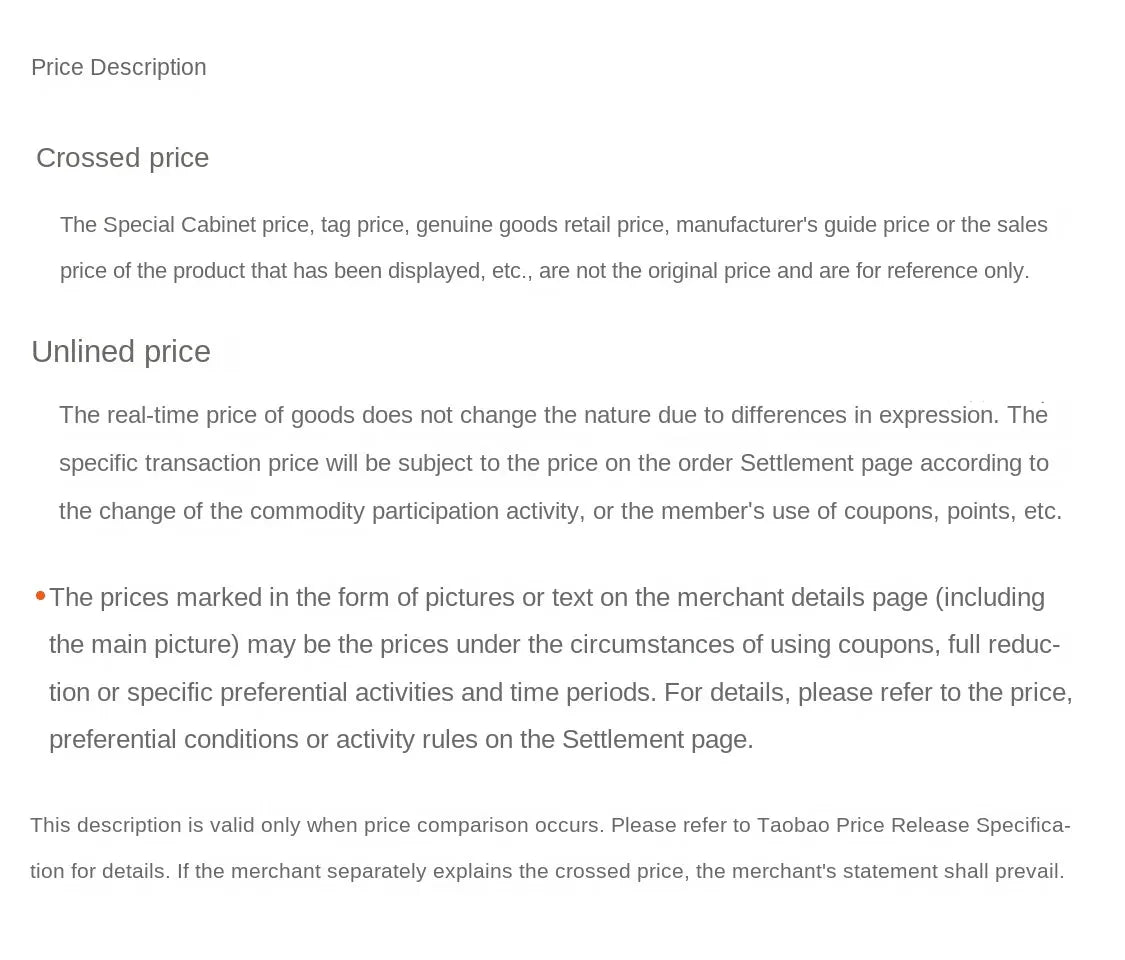Screen dimensions: 1125x960
Task: Click "Taobao Price Release Specifica-" reference text
Action: coord(912,825)
